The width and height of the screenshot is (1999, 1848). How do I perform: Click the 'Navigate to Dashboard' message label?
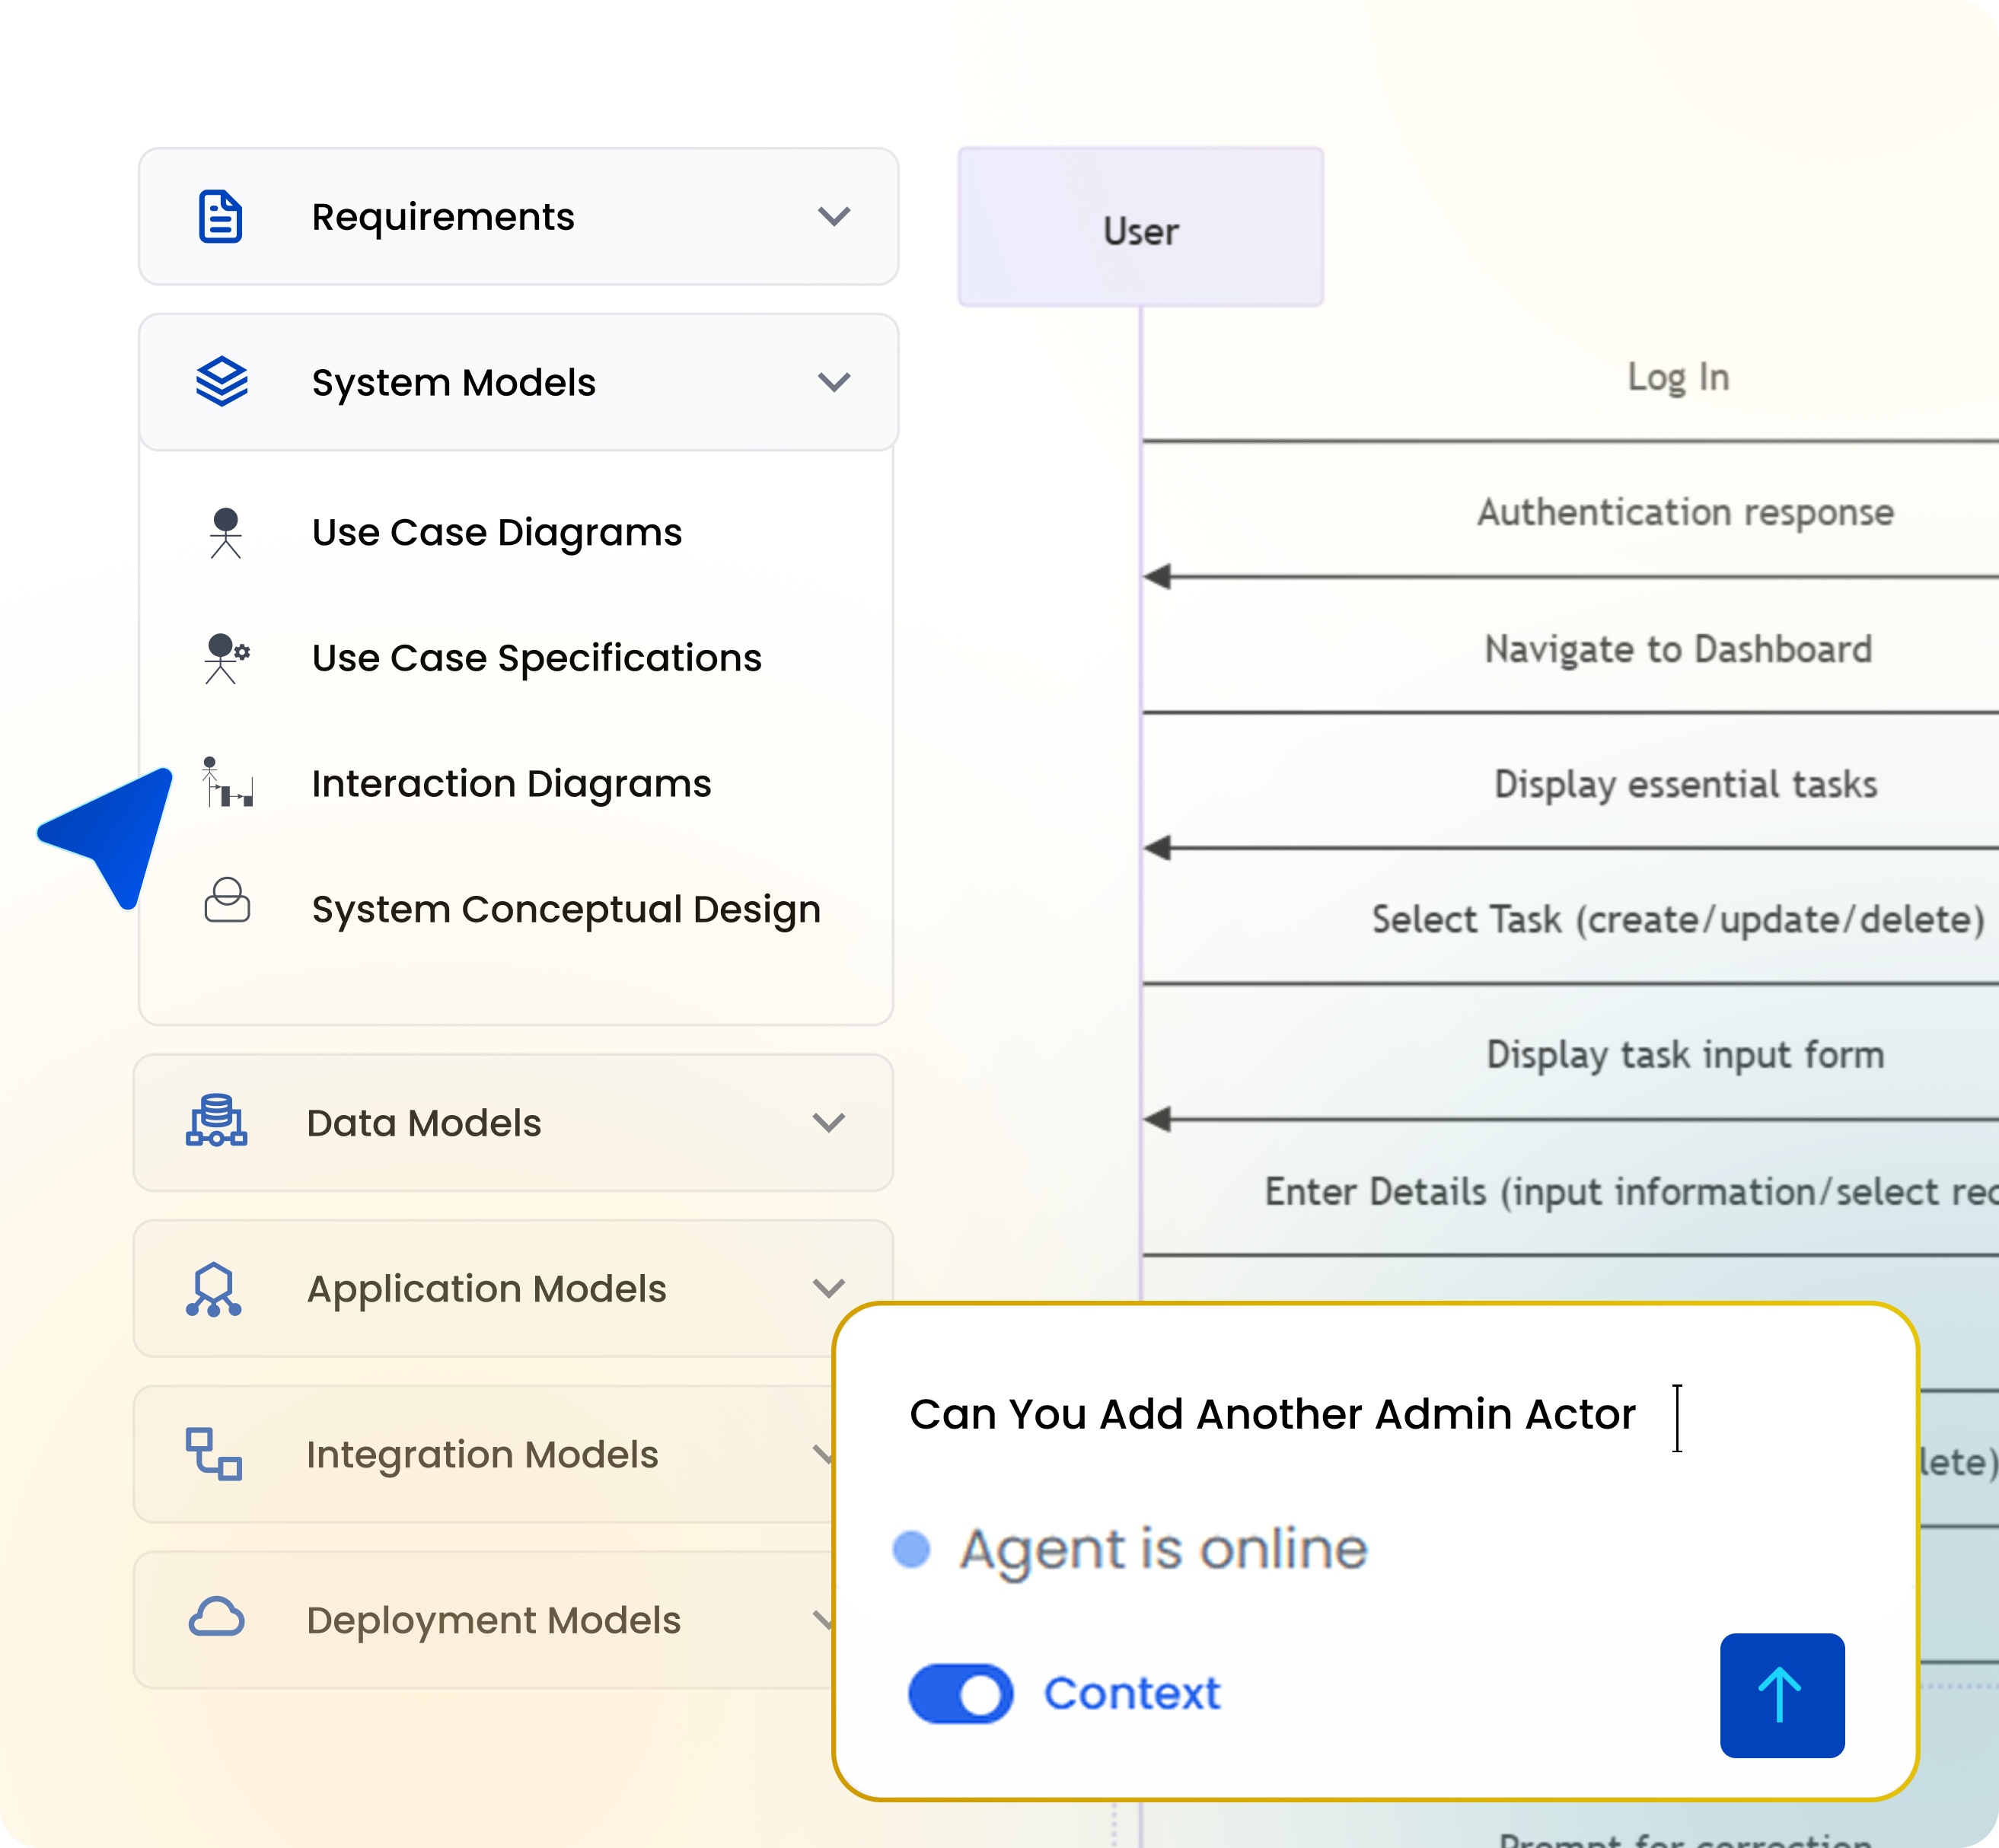point(1678,649)
